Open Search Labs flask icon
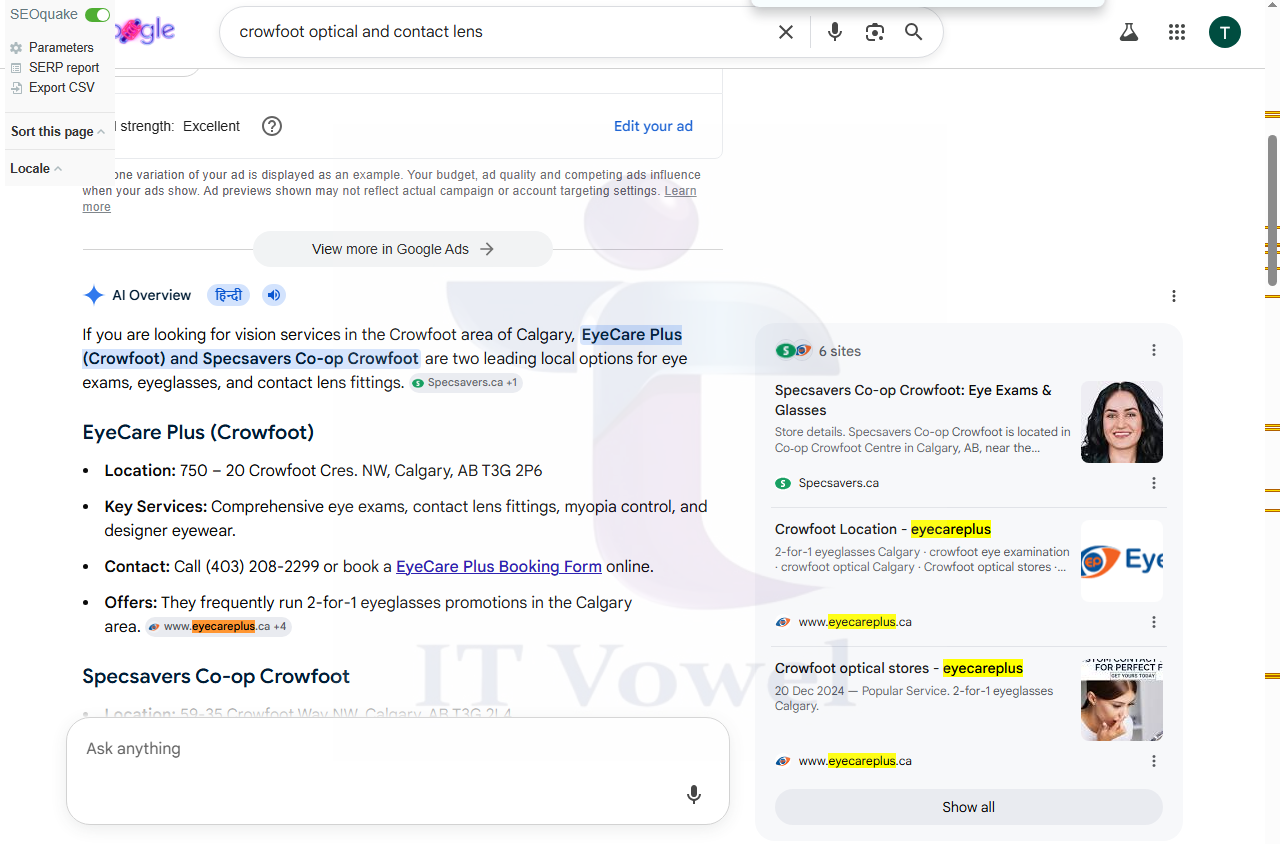This screenshot has height=844, width=1280. [1129, 32]
